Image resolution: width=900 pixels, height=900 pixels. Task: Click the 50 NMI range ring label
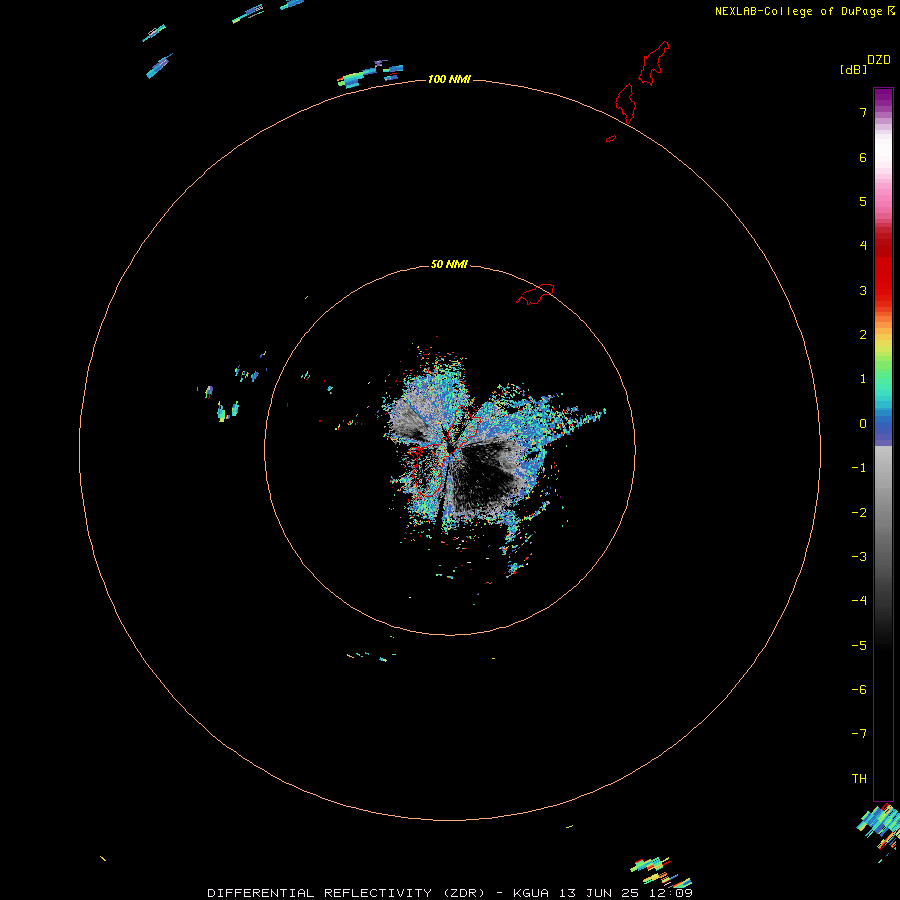[x=449, y=265]
